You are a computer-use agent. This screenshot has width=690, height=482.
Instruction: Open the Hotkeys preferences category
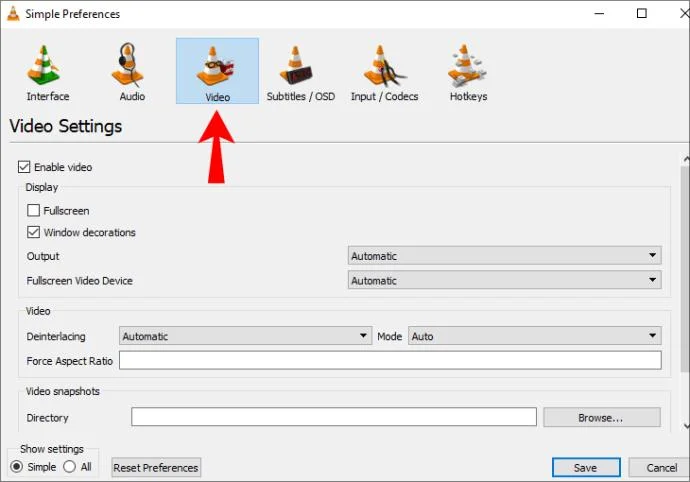468,73
